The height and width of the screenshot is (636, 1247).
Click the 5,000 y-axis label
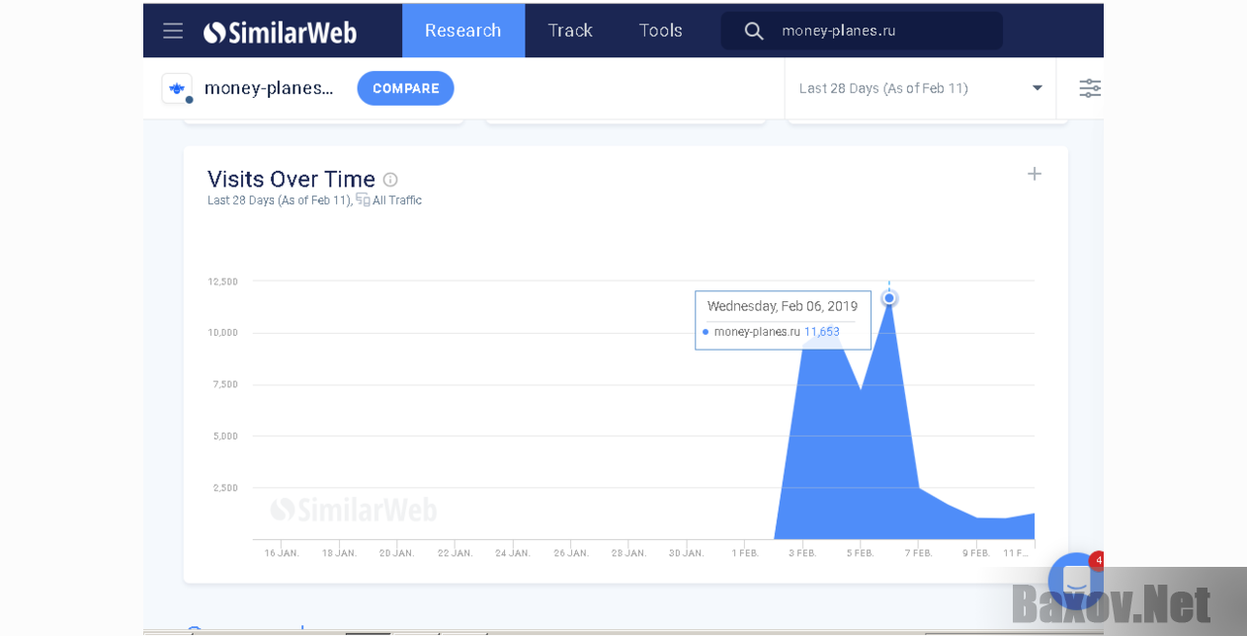click(225, 437)
